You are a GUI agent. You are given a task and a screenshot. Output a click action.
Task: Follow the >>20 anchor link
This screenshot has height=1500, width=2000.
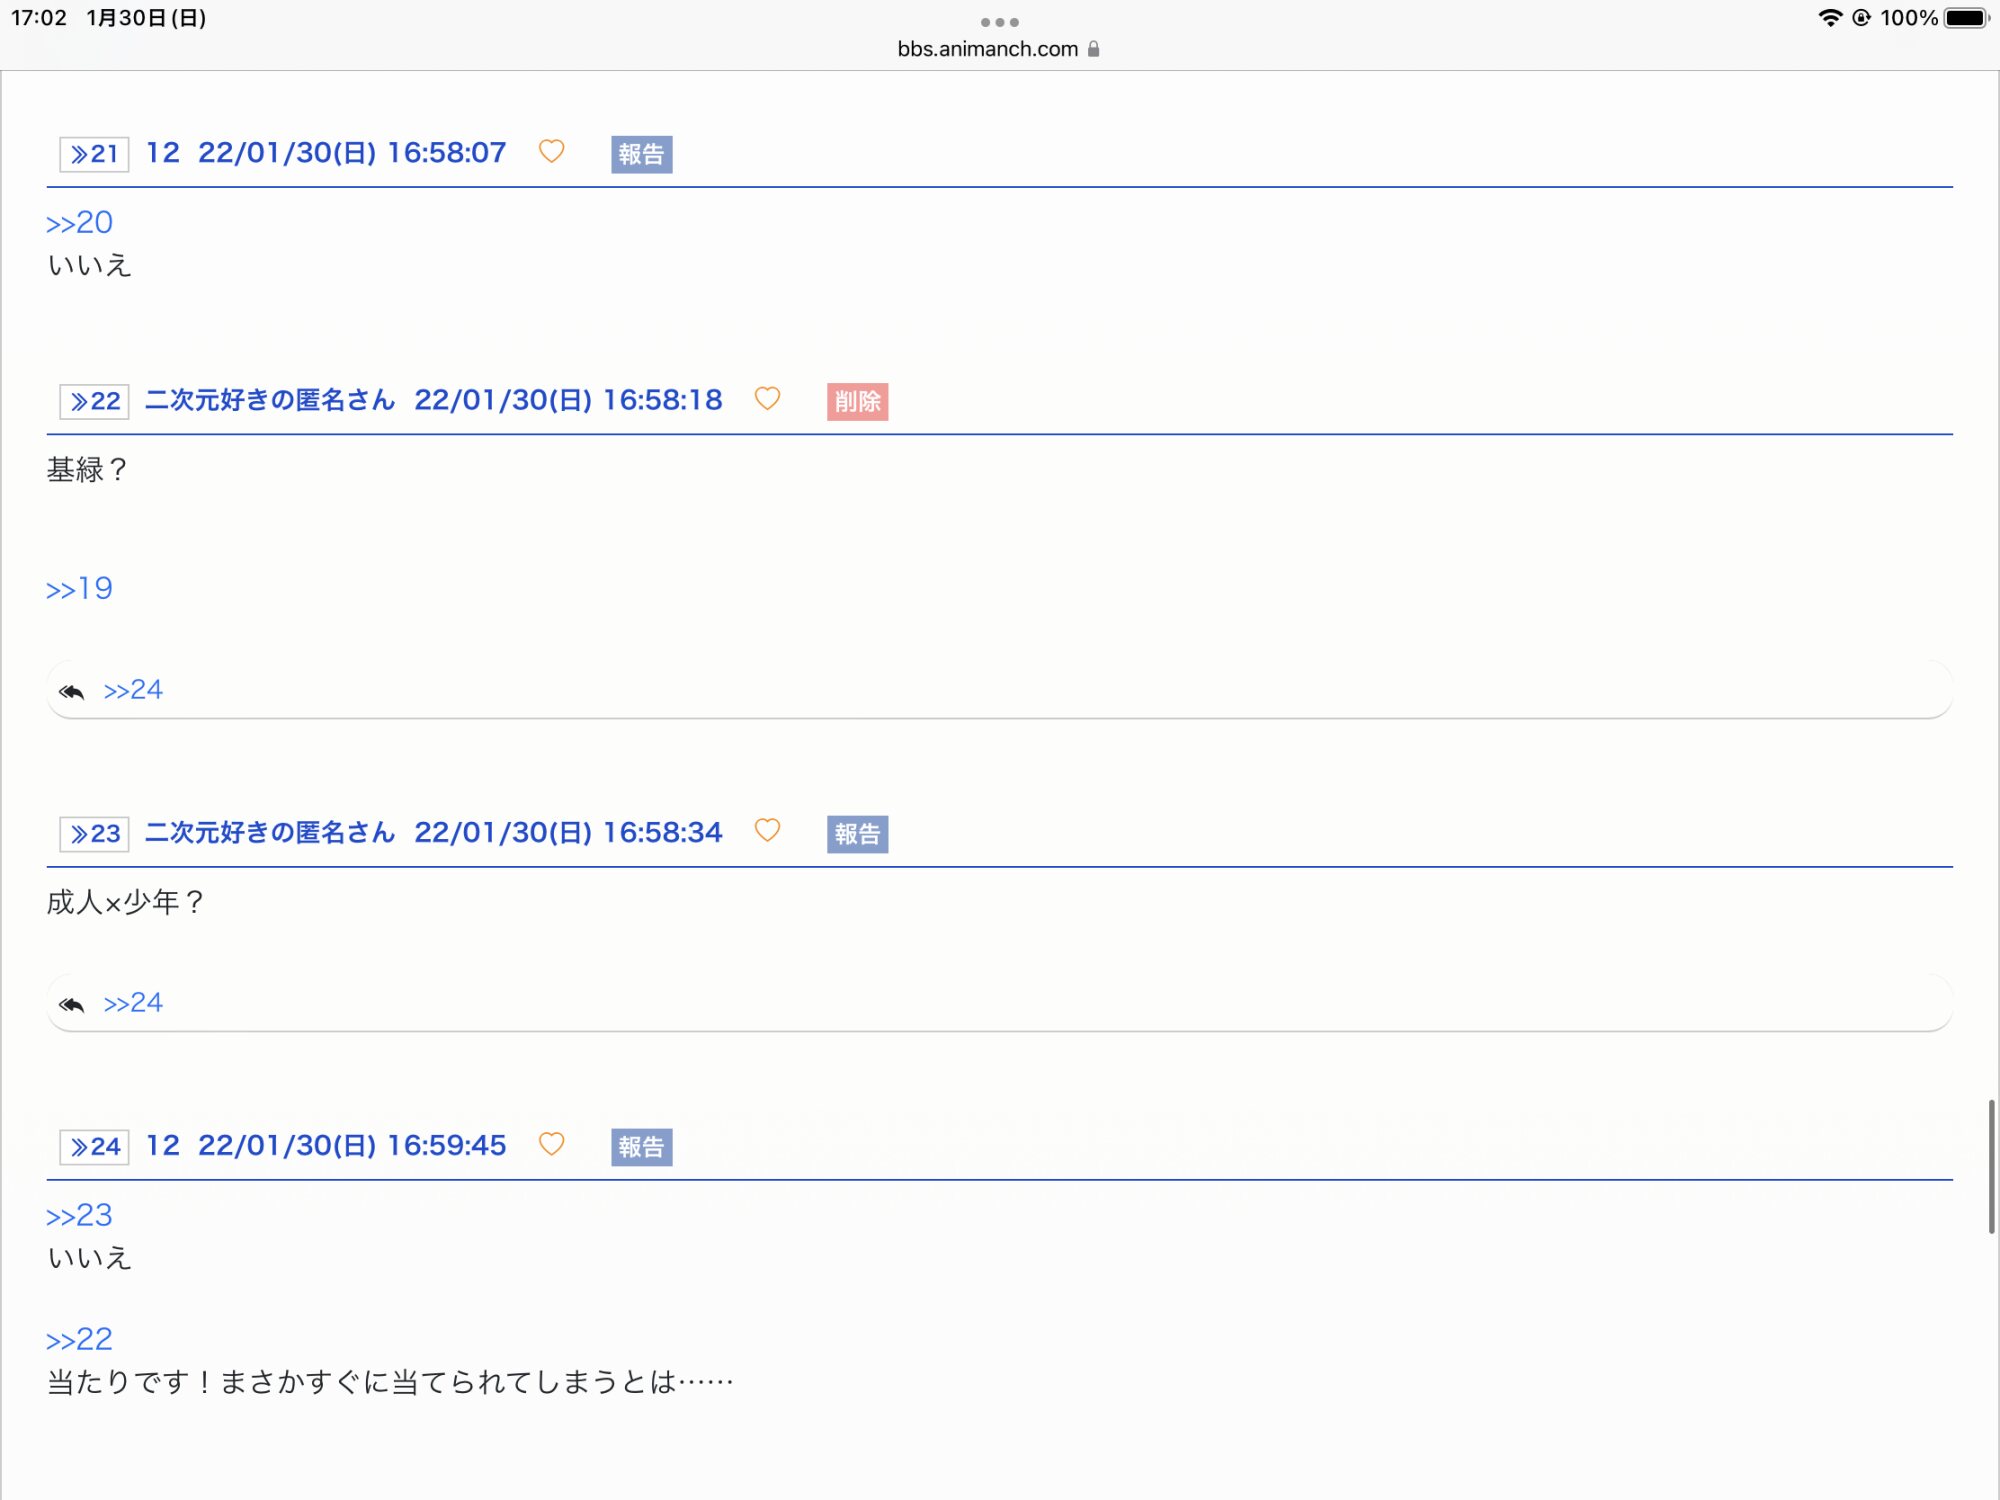[79, 222]
